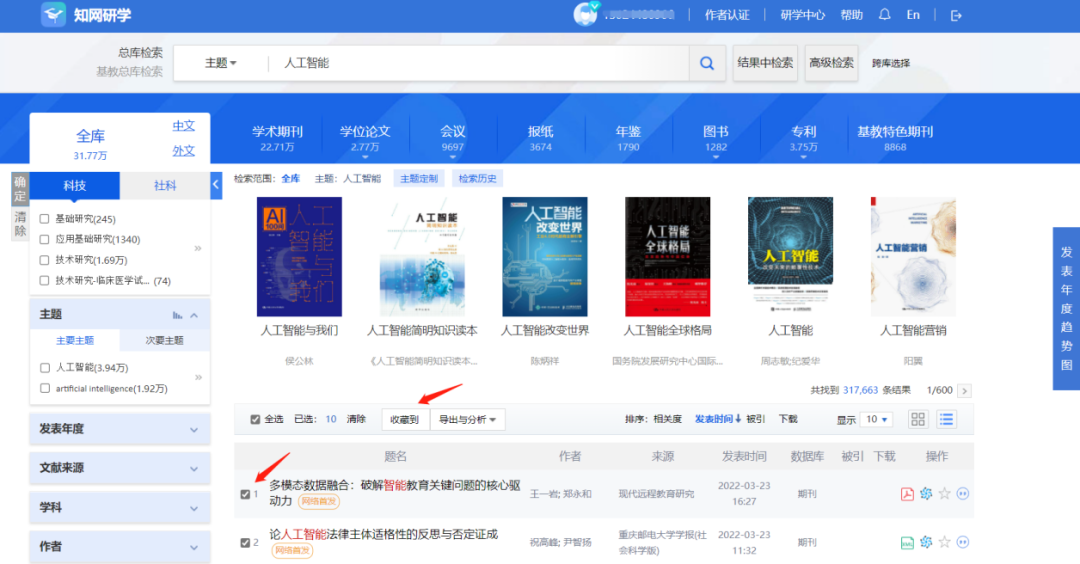The image size is (1080, 564).
Task: Switch to list view layout icon
Action: coord(946,419)
